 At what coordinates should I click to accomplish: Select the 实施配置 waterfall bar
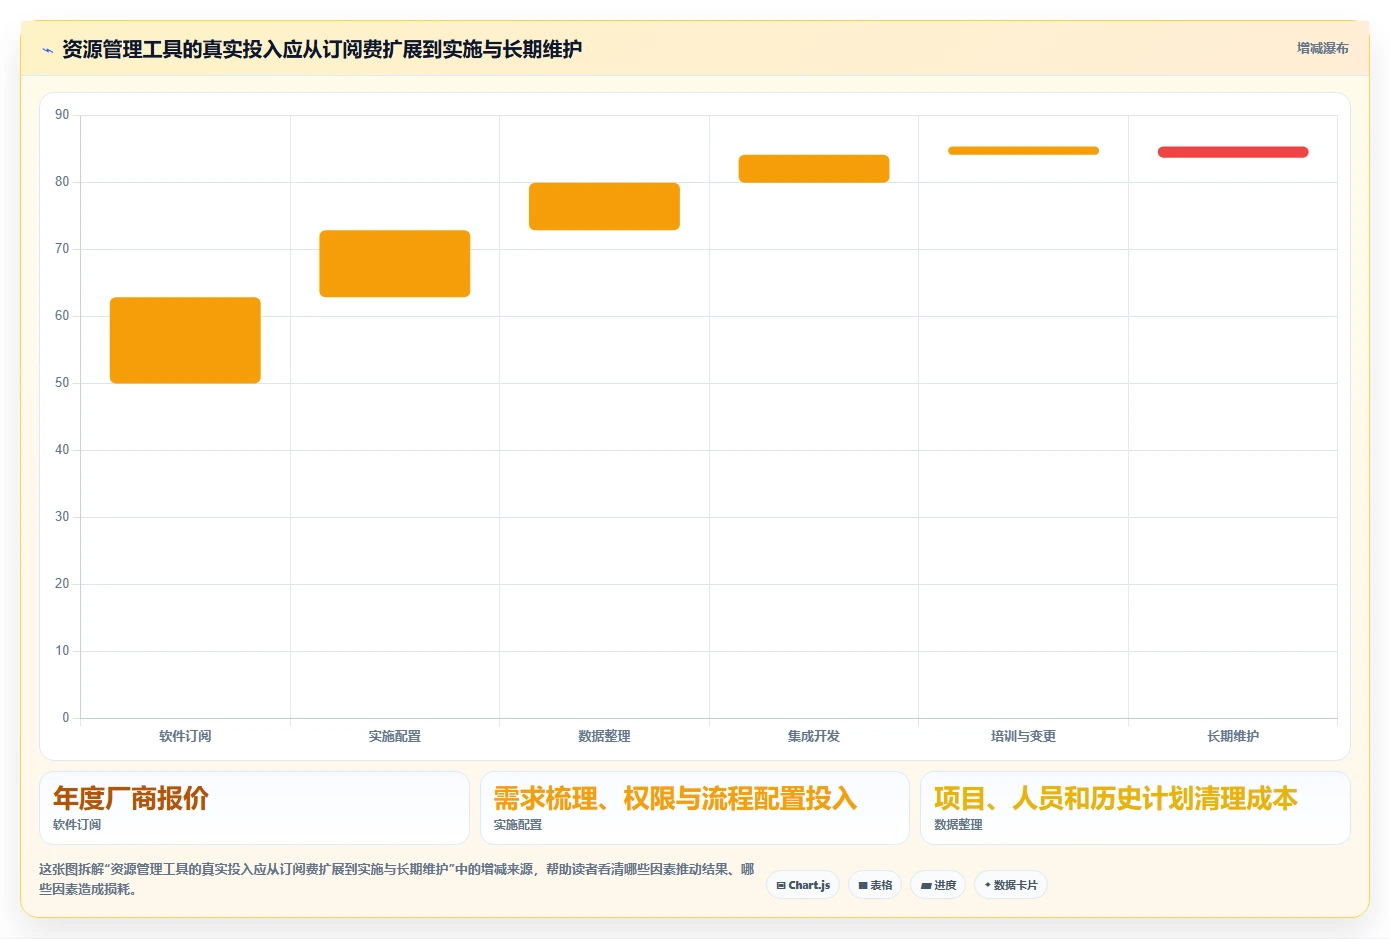395,264
